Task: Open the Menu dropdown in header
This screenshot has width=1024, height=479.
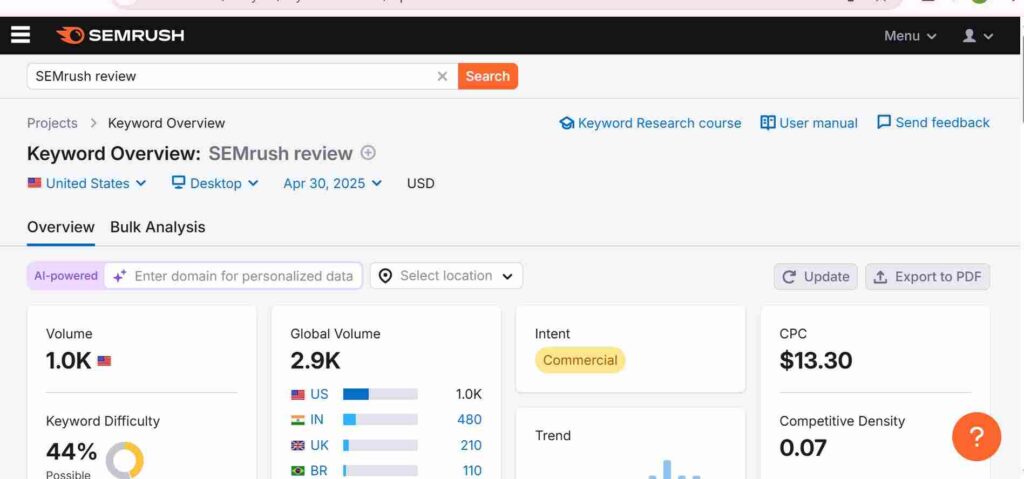Action: [910, 36]
